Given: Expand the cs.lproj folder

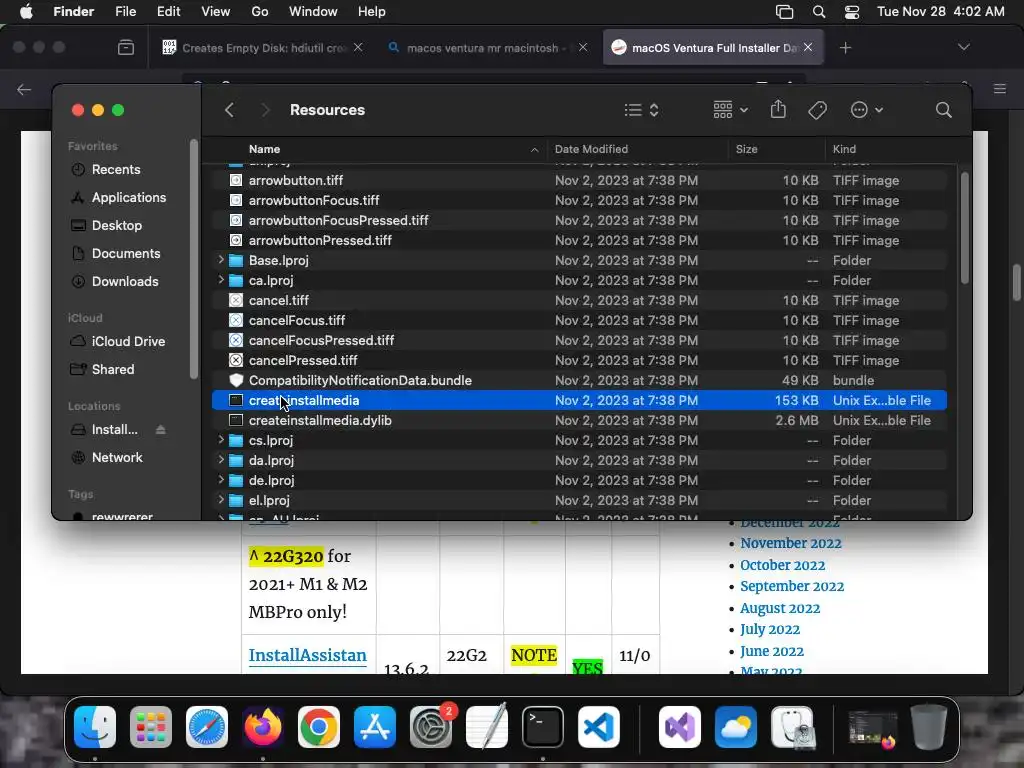Looking at the screenshot, I should click(221, 440).
